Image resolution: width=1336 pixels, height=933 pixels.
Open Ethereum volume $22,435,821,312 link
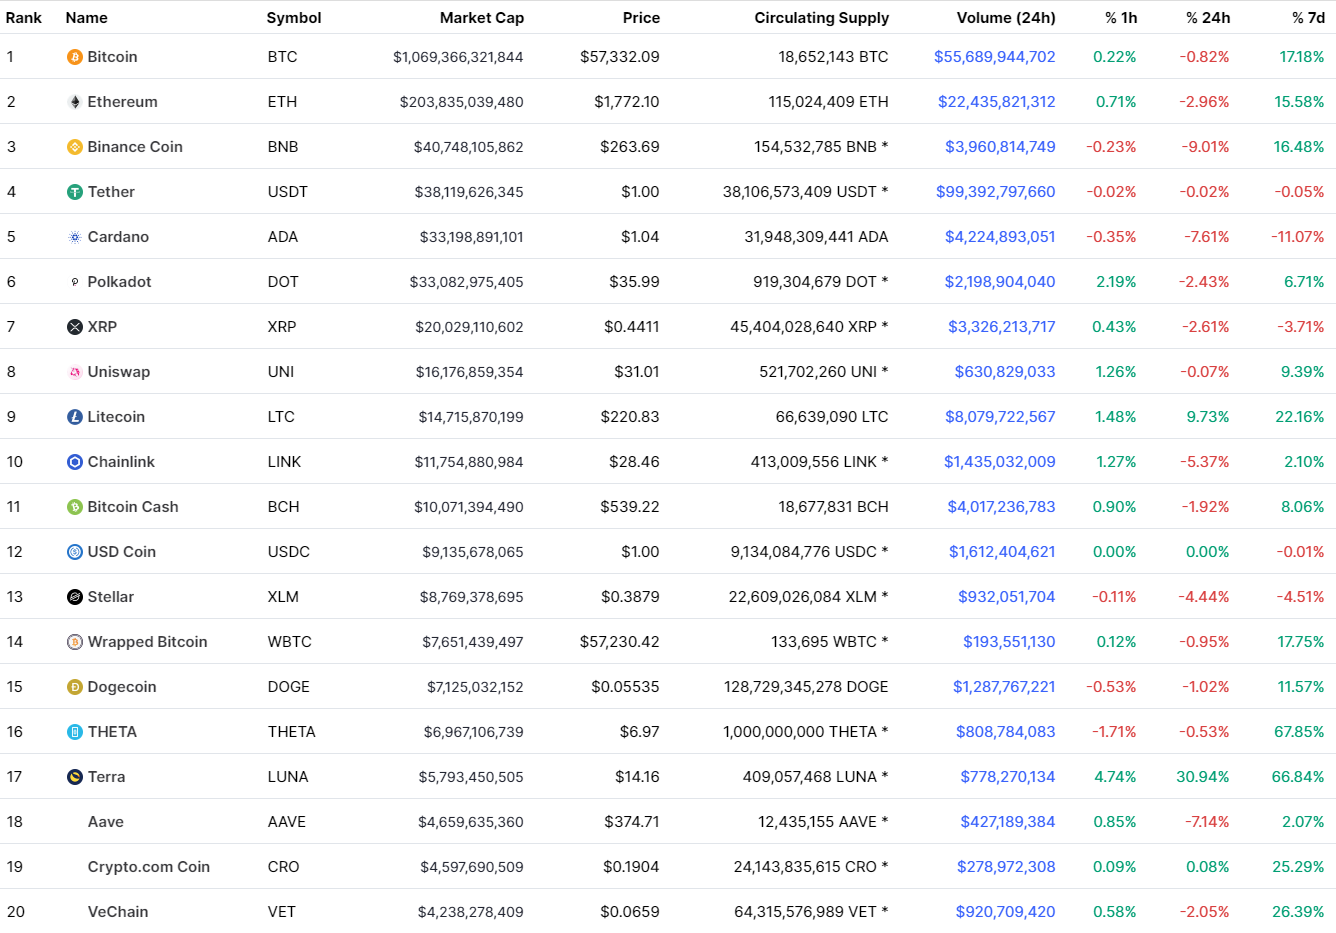click(x=997, y=102)
